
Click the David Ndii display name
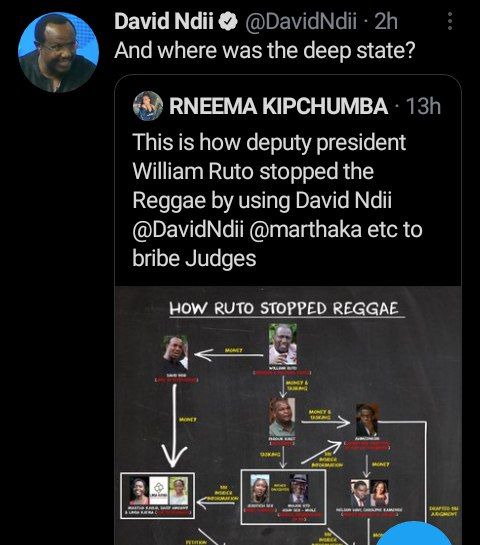point(164,22)
